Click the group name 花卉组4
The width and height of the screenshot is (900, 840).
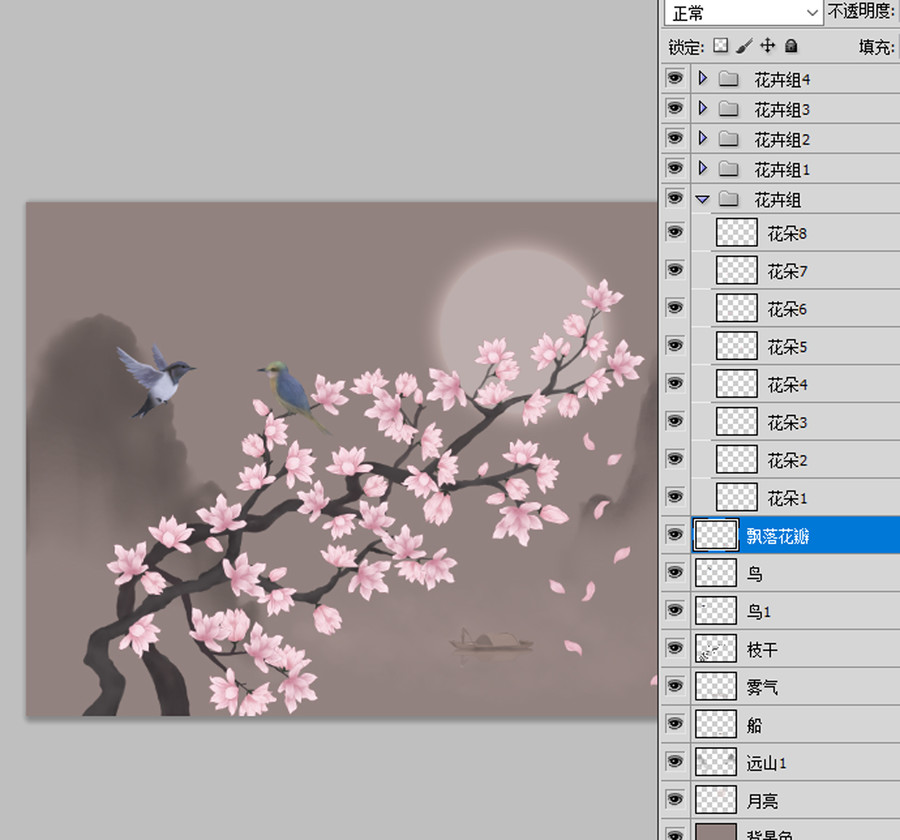782,80
